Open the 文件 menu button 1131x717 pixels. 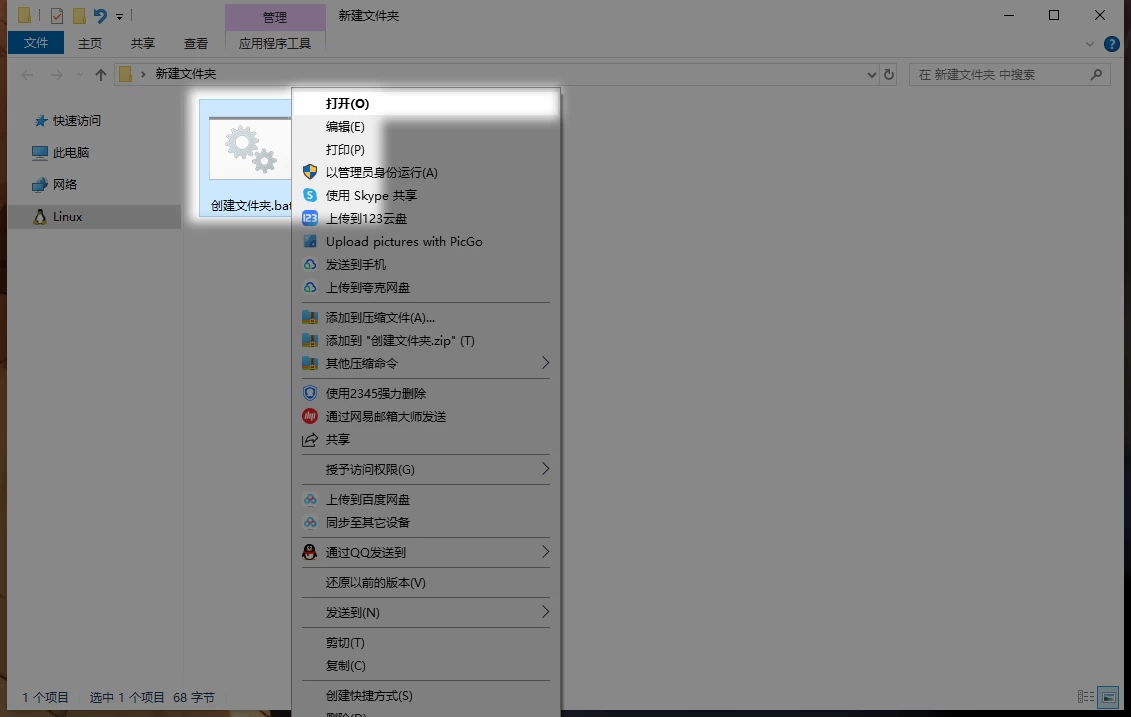[36, 43]
